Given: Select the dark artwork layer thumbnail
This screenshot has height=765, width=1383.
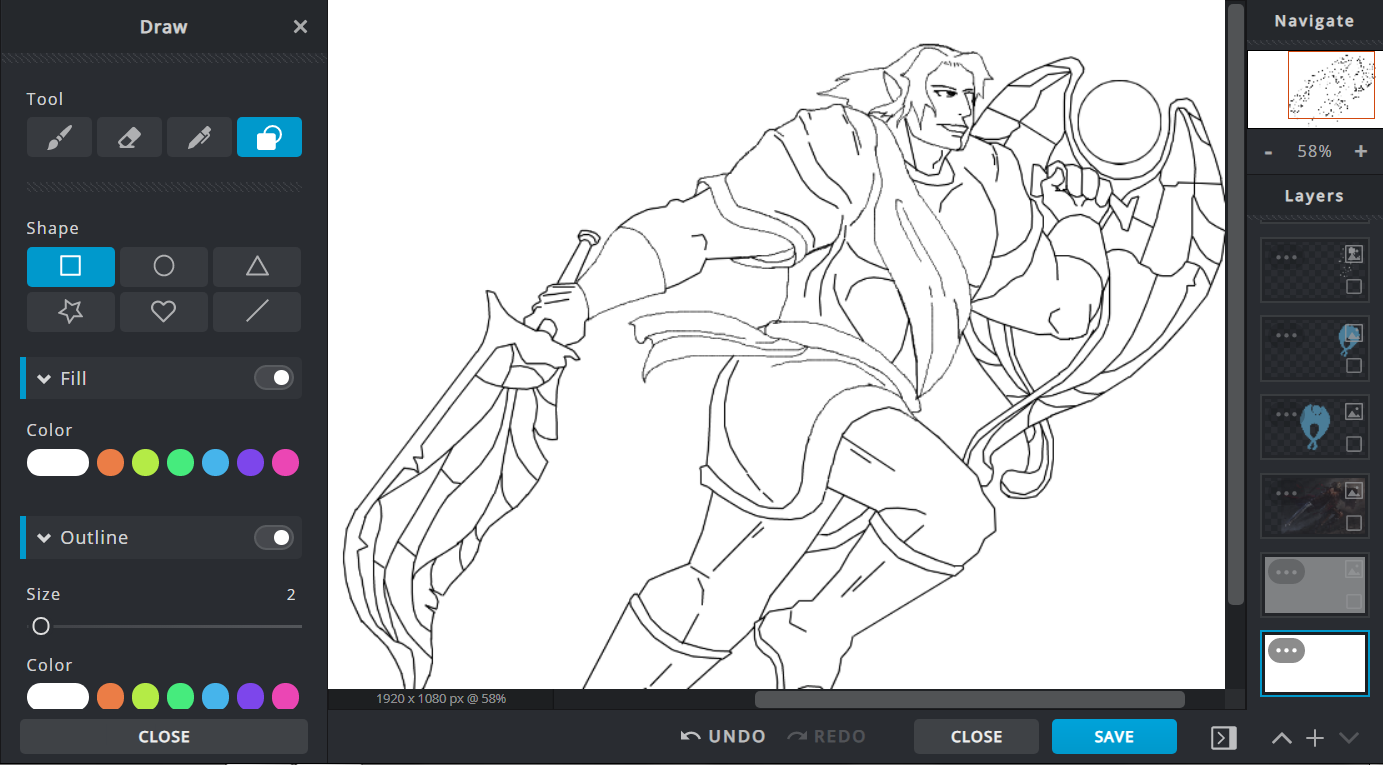Looking at the screenshot, I should pos(1315,506).
